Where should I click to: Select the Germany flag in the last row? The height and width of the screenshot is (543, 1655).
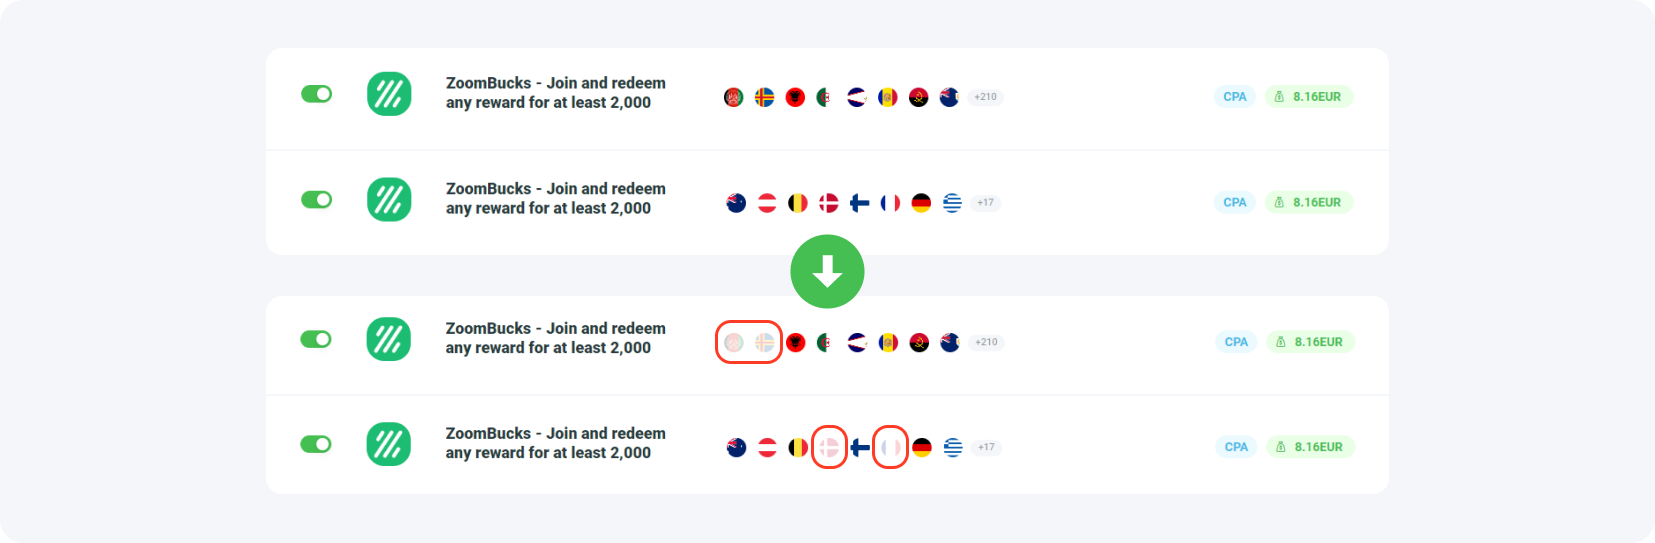tap(922, 447)
